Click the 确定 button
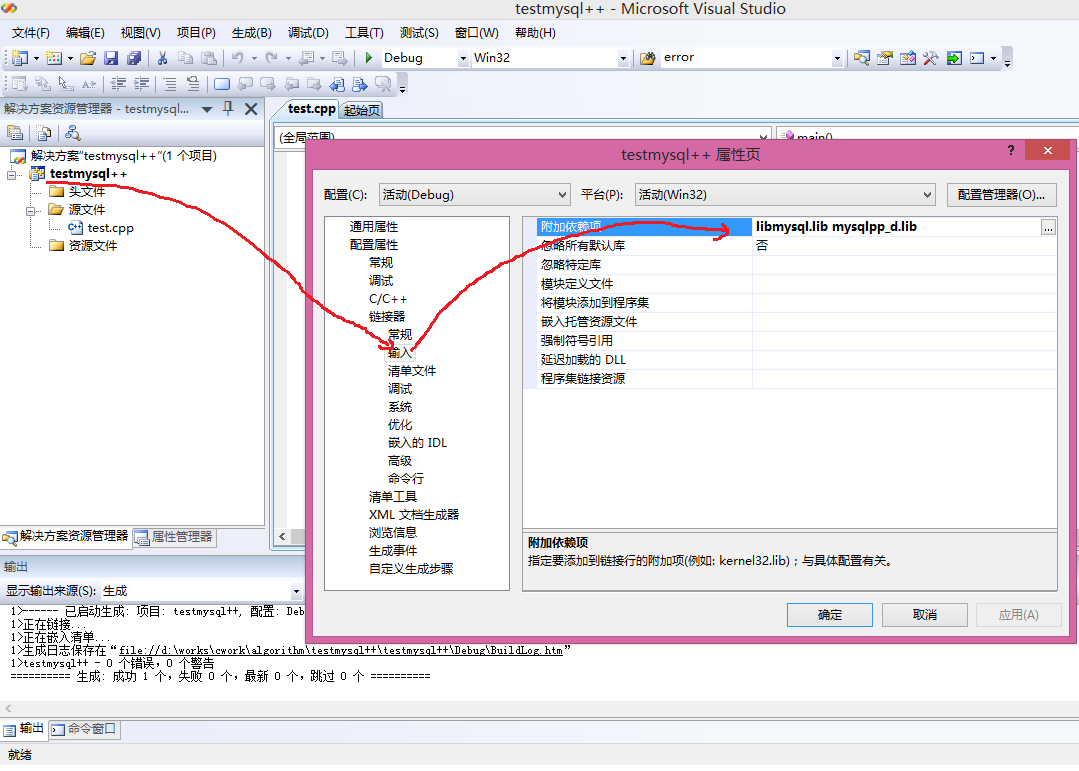Viewport: 1079px width, 771px height. click(829, 615)
